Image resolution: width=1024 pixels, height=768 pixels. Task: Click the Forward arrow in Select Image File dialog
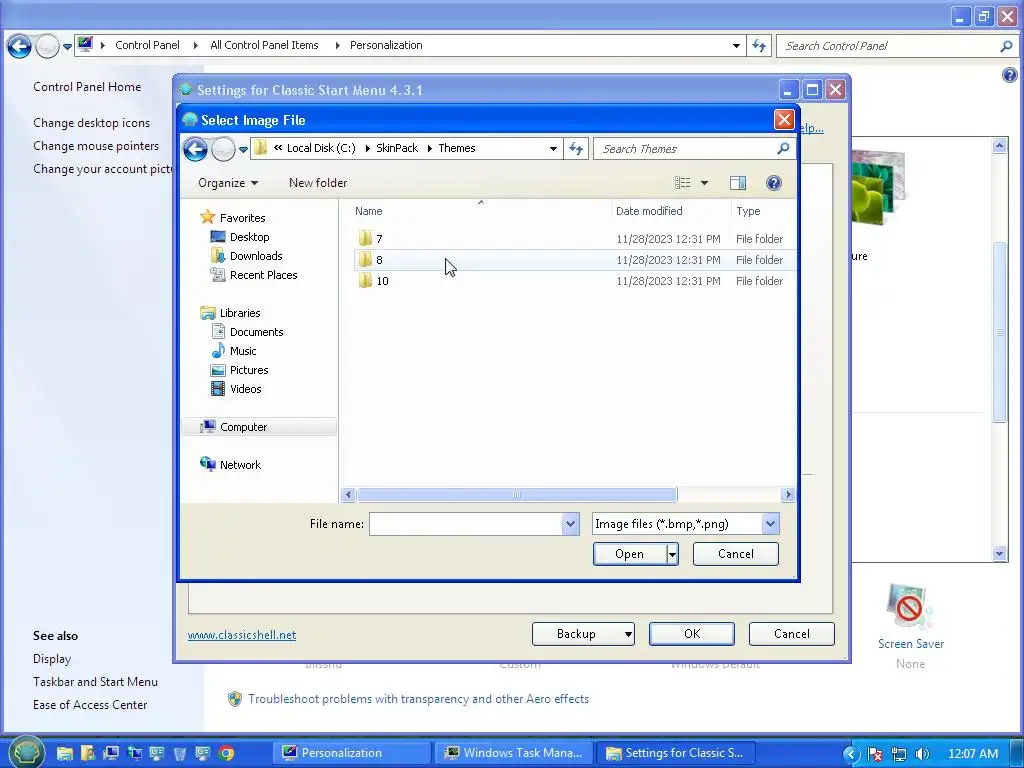click(223, 149)
